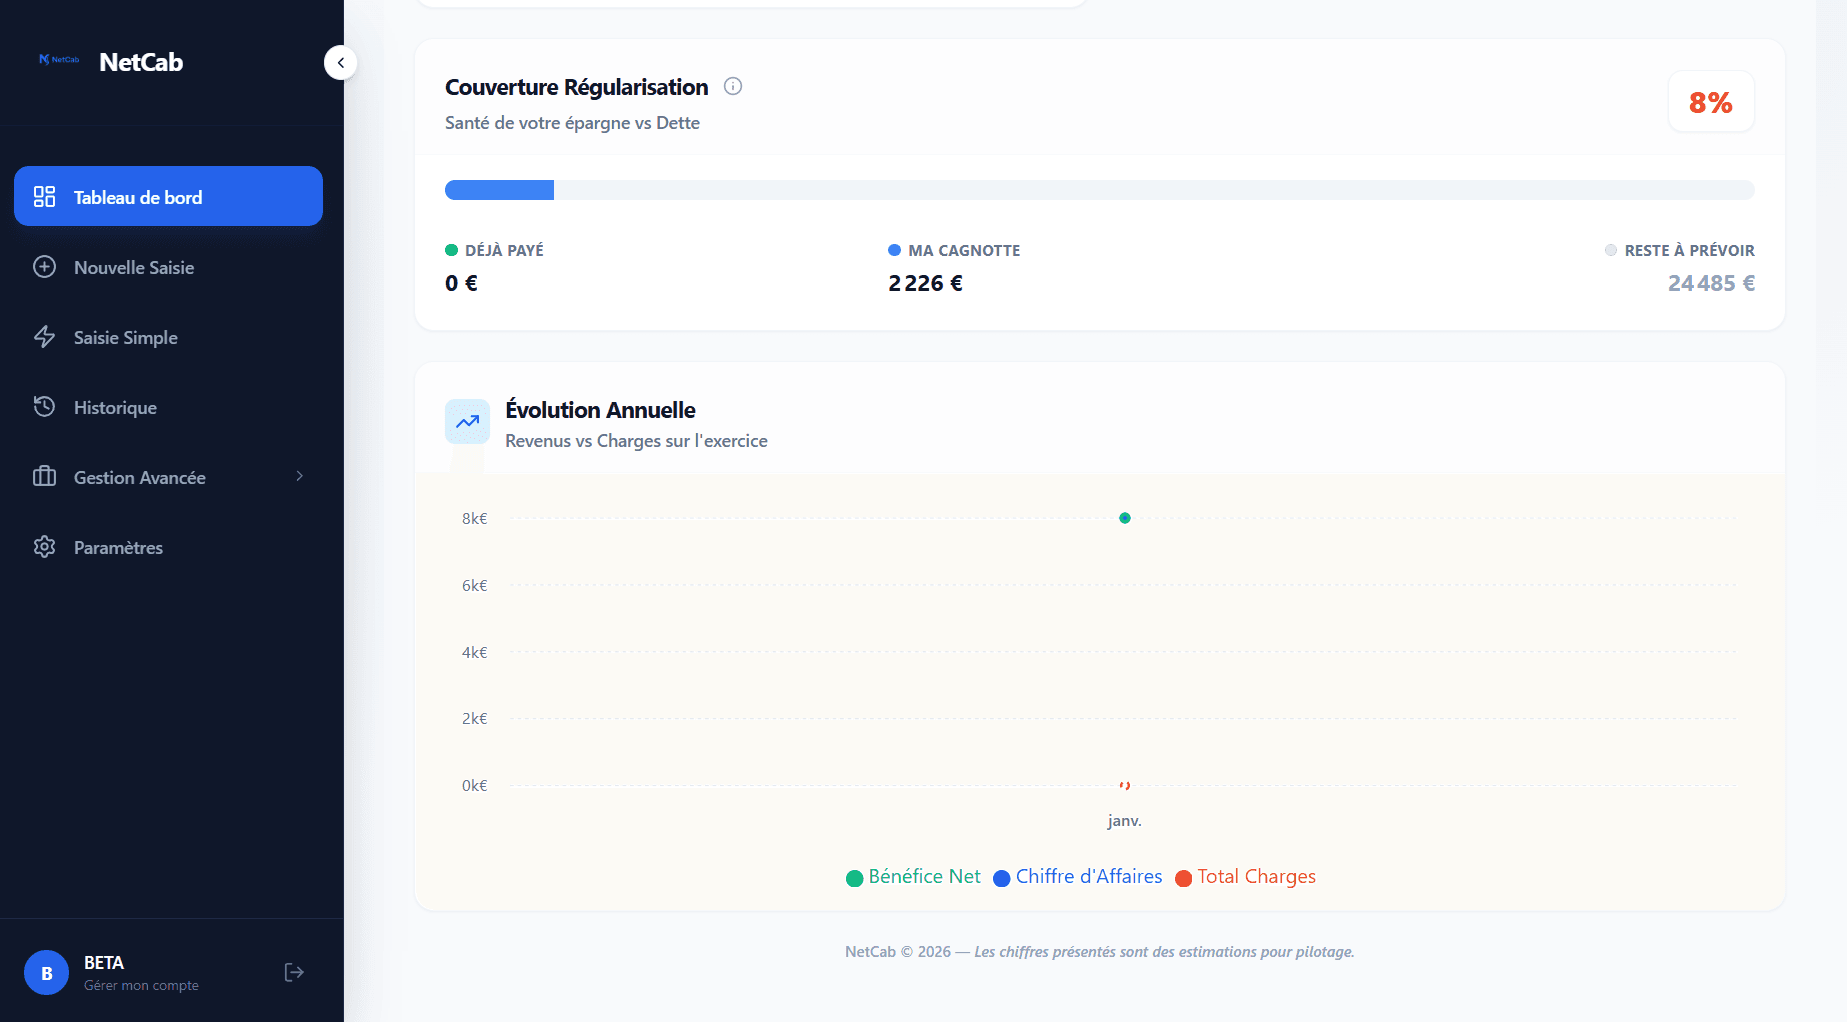Click the NetCab logo icon

point(58,60)
